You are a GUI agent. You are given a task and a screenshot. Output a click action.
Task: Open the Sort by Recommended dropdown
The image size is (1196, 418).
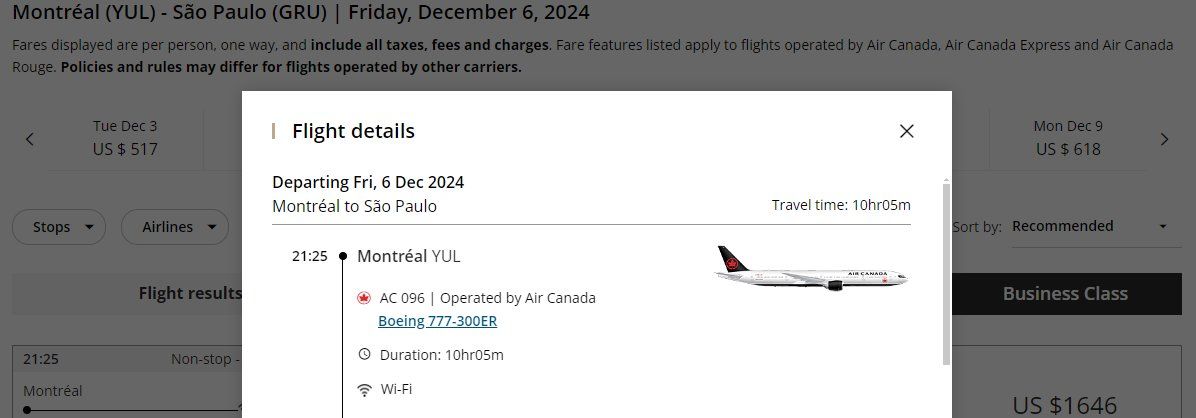(x=1089, y=226)
